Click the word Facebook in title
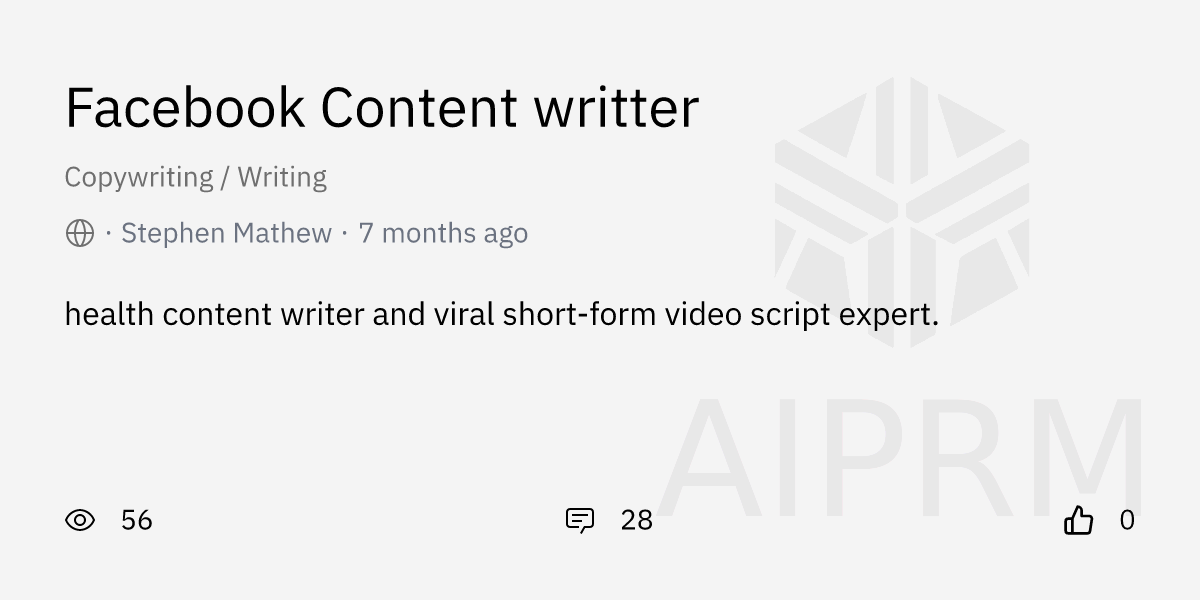Viewport: 1200px width, 600px height. (x=185, y=108)
